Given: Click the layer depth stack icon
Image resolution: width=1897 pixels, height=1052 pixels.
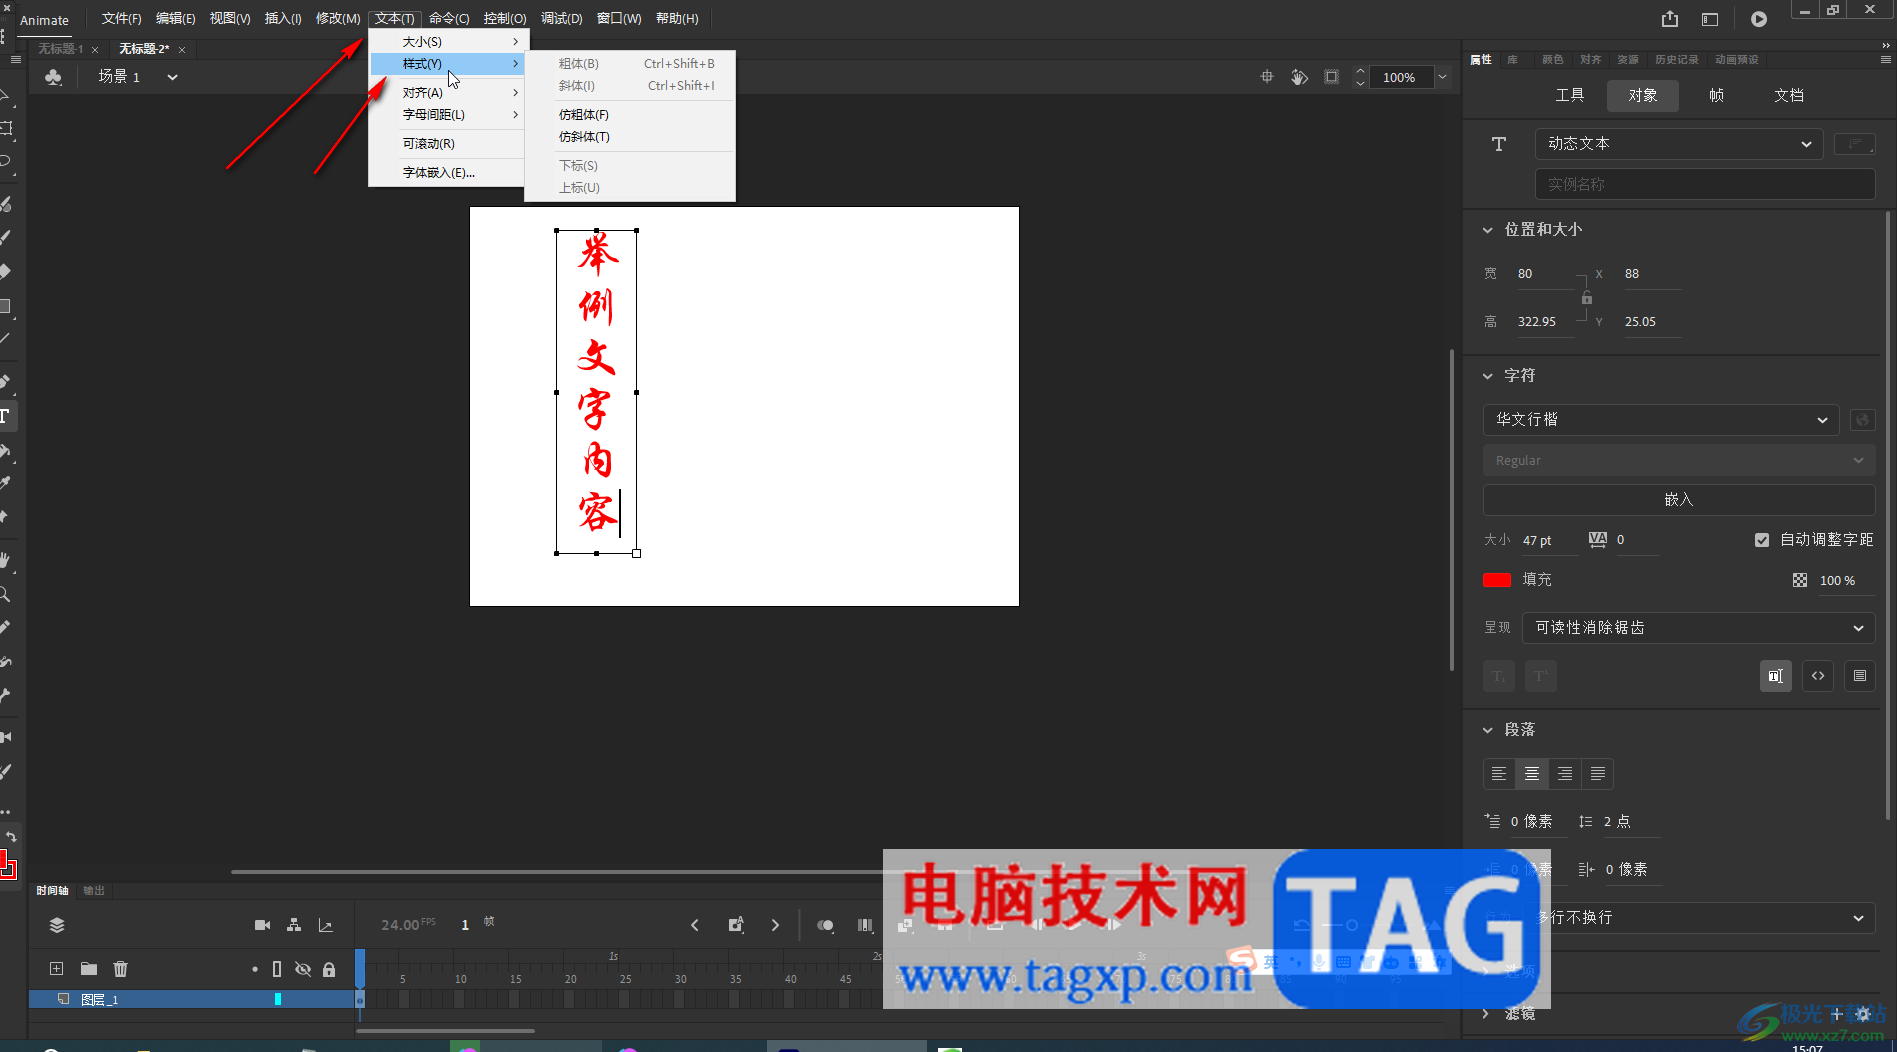Looking at the screenshot, I should pyautogui.click(x=57, y=925).
